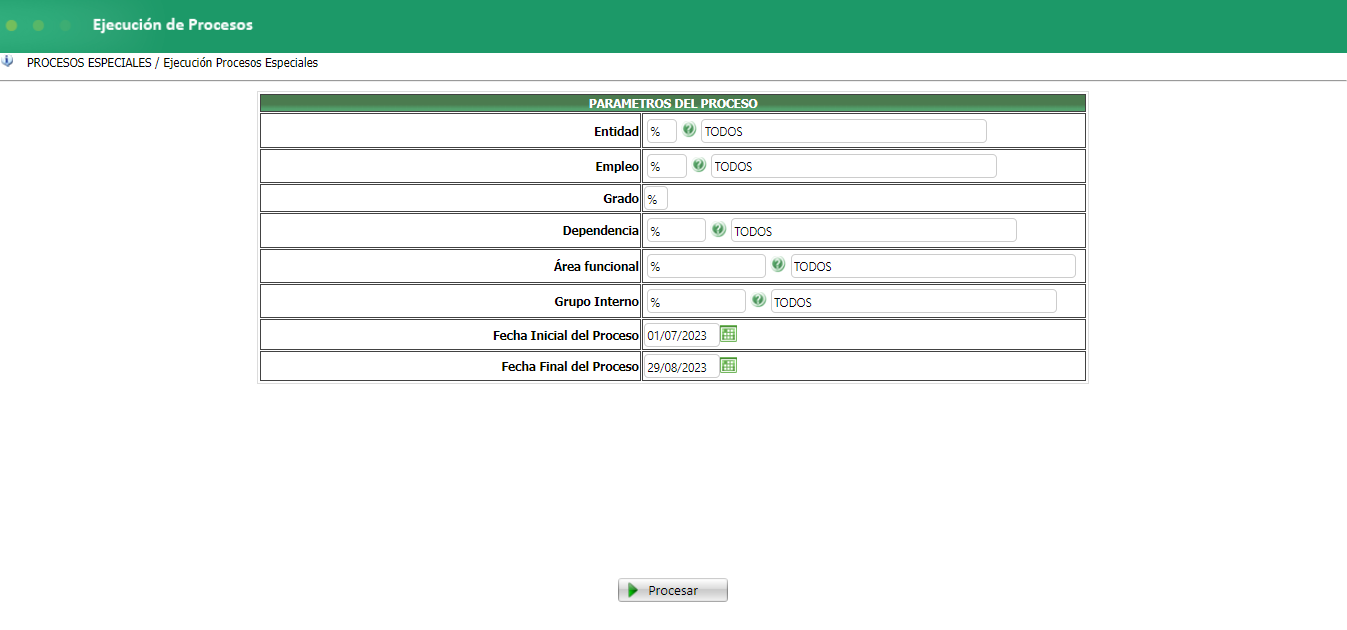The image size is (1347, 630).
Task: Click the Fecha Final date field 29/08/2023
Action: coord(681,367)
